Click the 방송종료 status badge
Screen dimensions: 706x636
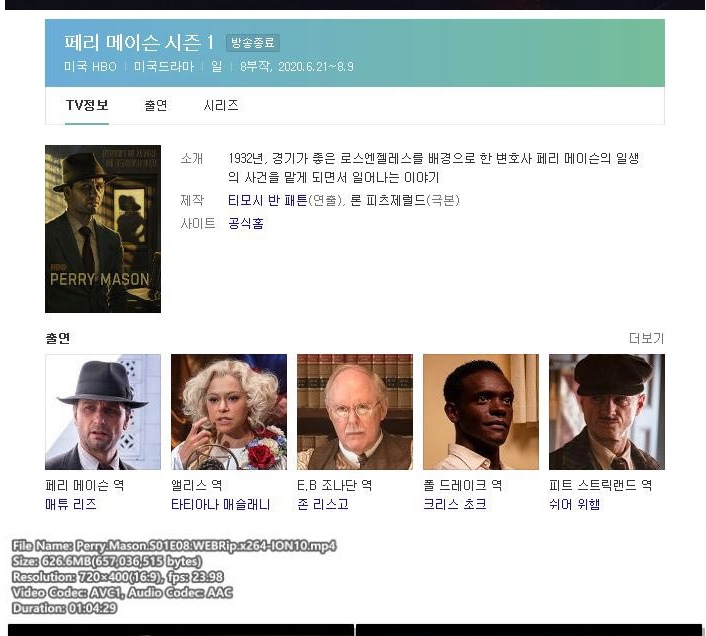coord(253,43)
